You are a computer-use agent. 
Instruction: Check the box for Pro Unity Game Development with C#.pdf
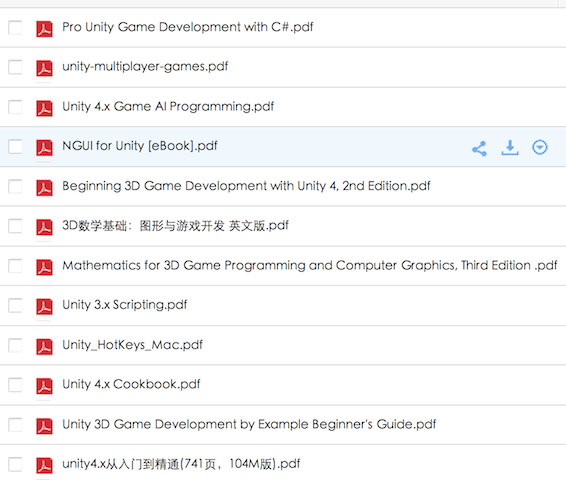coord(15,27)
